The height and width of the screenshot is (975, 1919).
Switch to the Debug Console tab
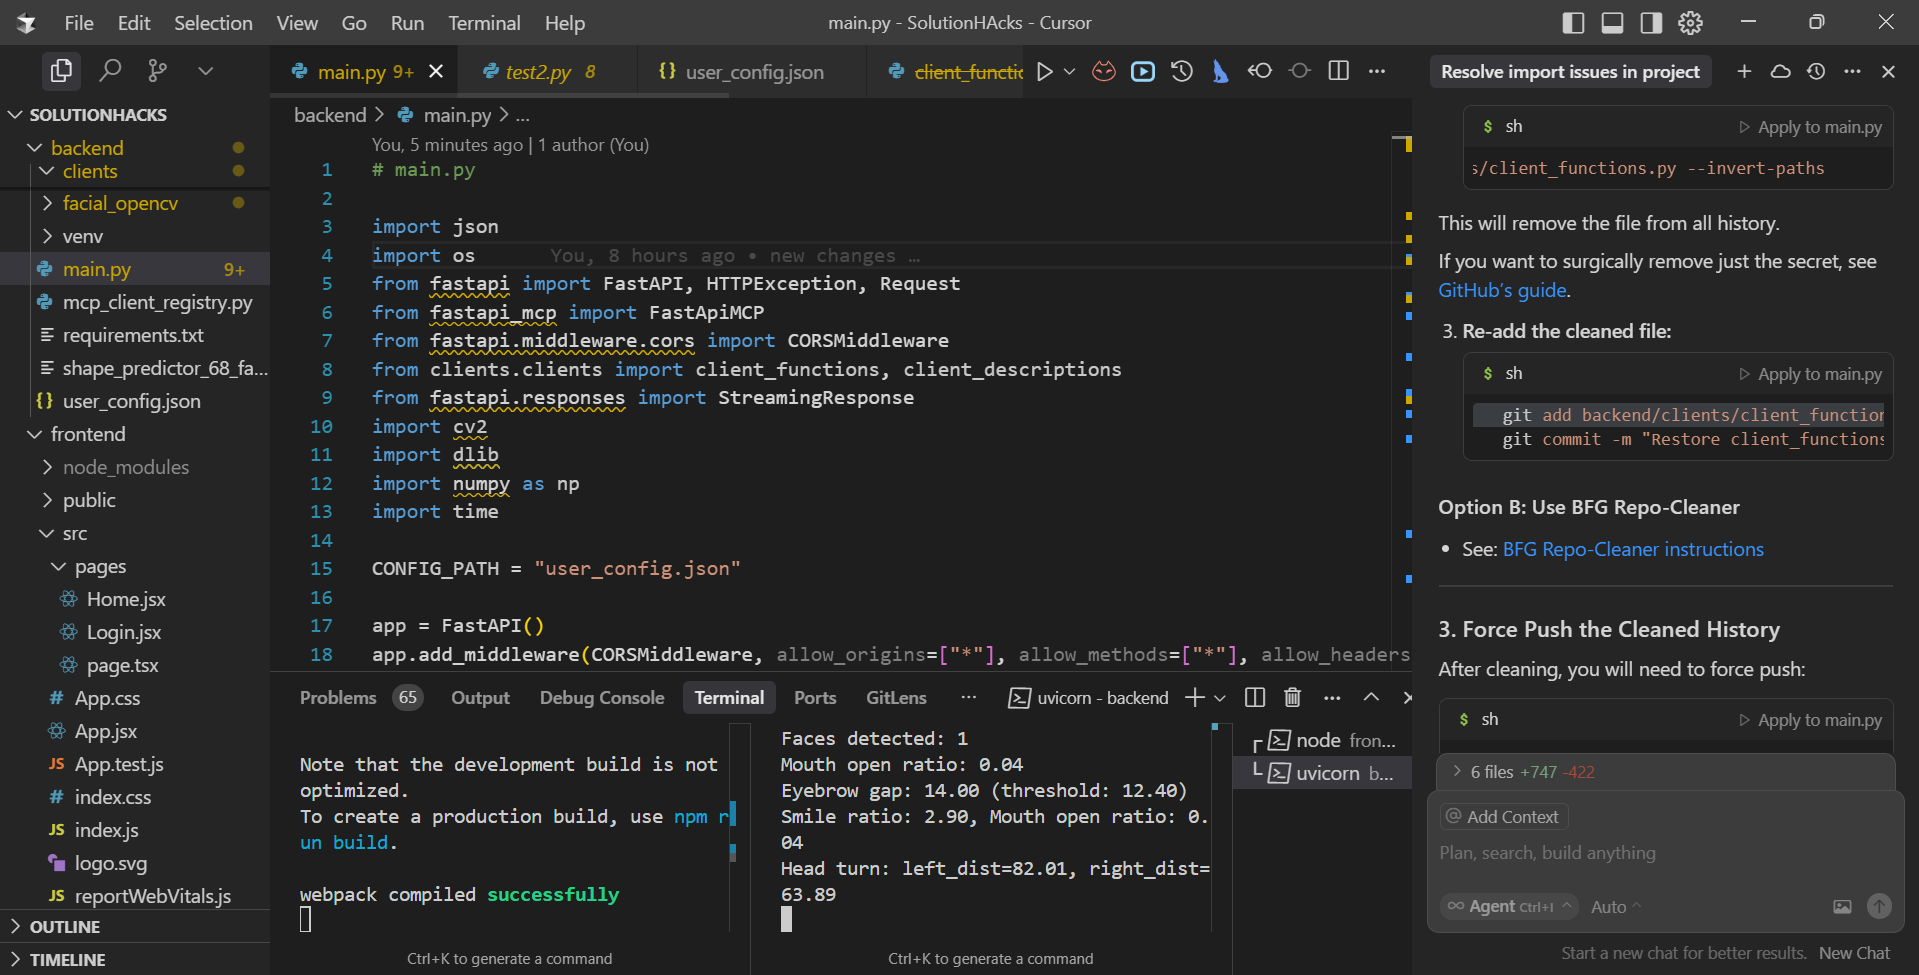[x=601, y=697]
